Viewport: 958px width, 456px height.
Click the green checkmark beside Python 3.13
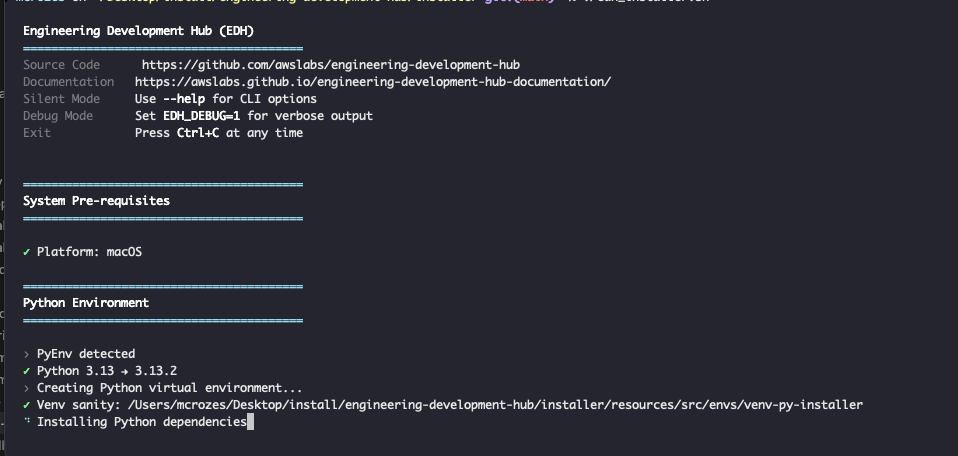(26, 371)
